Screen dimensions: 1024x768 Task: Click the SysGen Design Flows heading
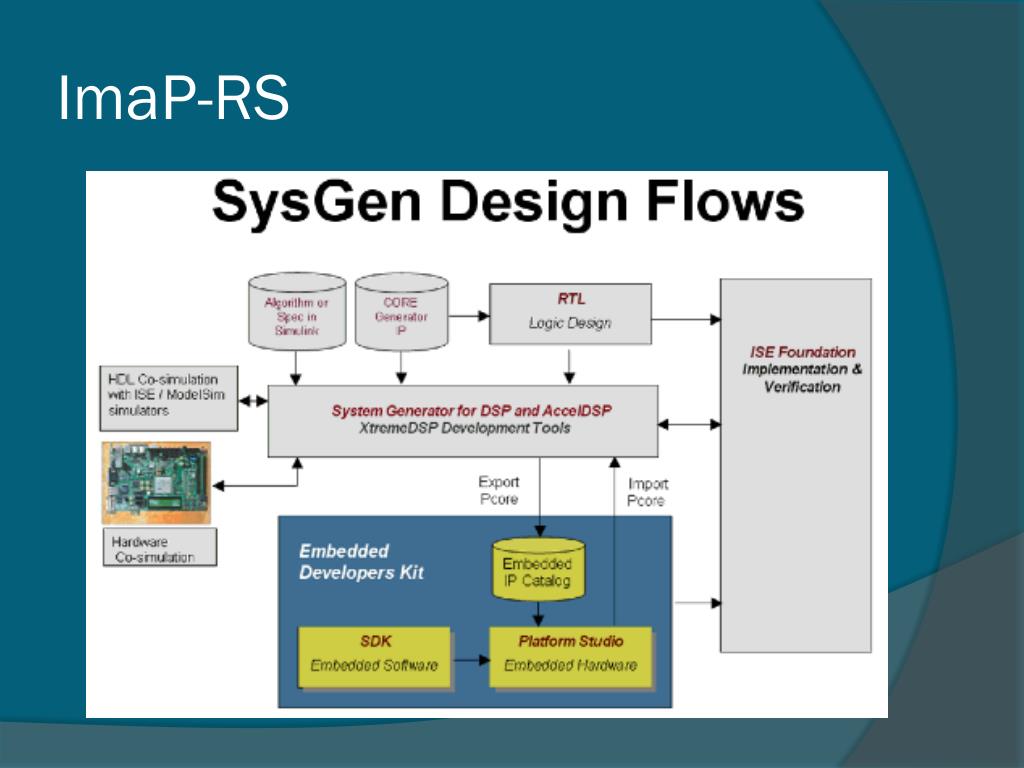(x=508, y=203)
